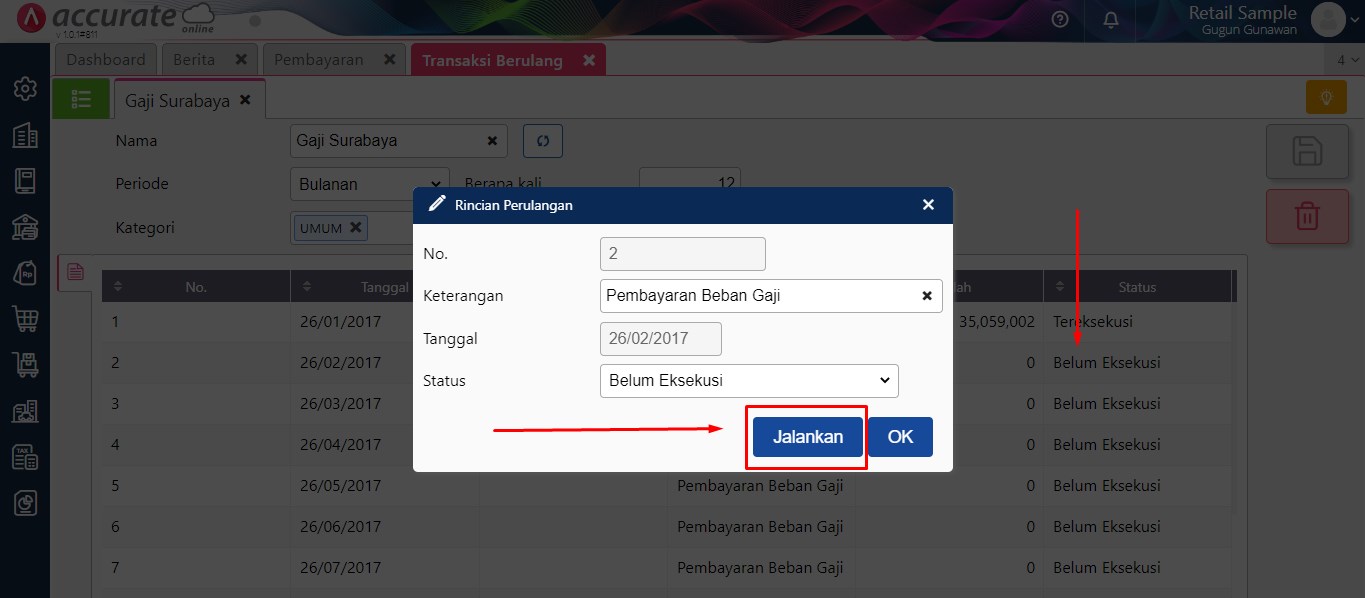Viewport: 1365px width, 598px height.
Task: Click the refresh icon beside Nama field
Action: [543, 141]
